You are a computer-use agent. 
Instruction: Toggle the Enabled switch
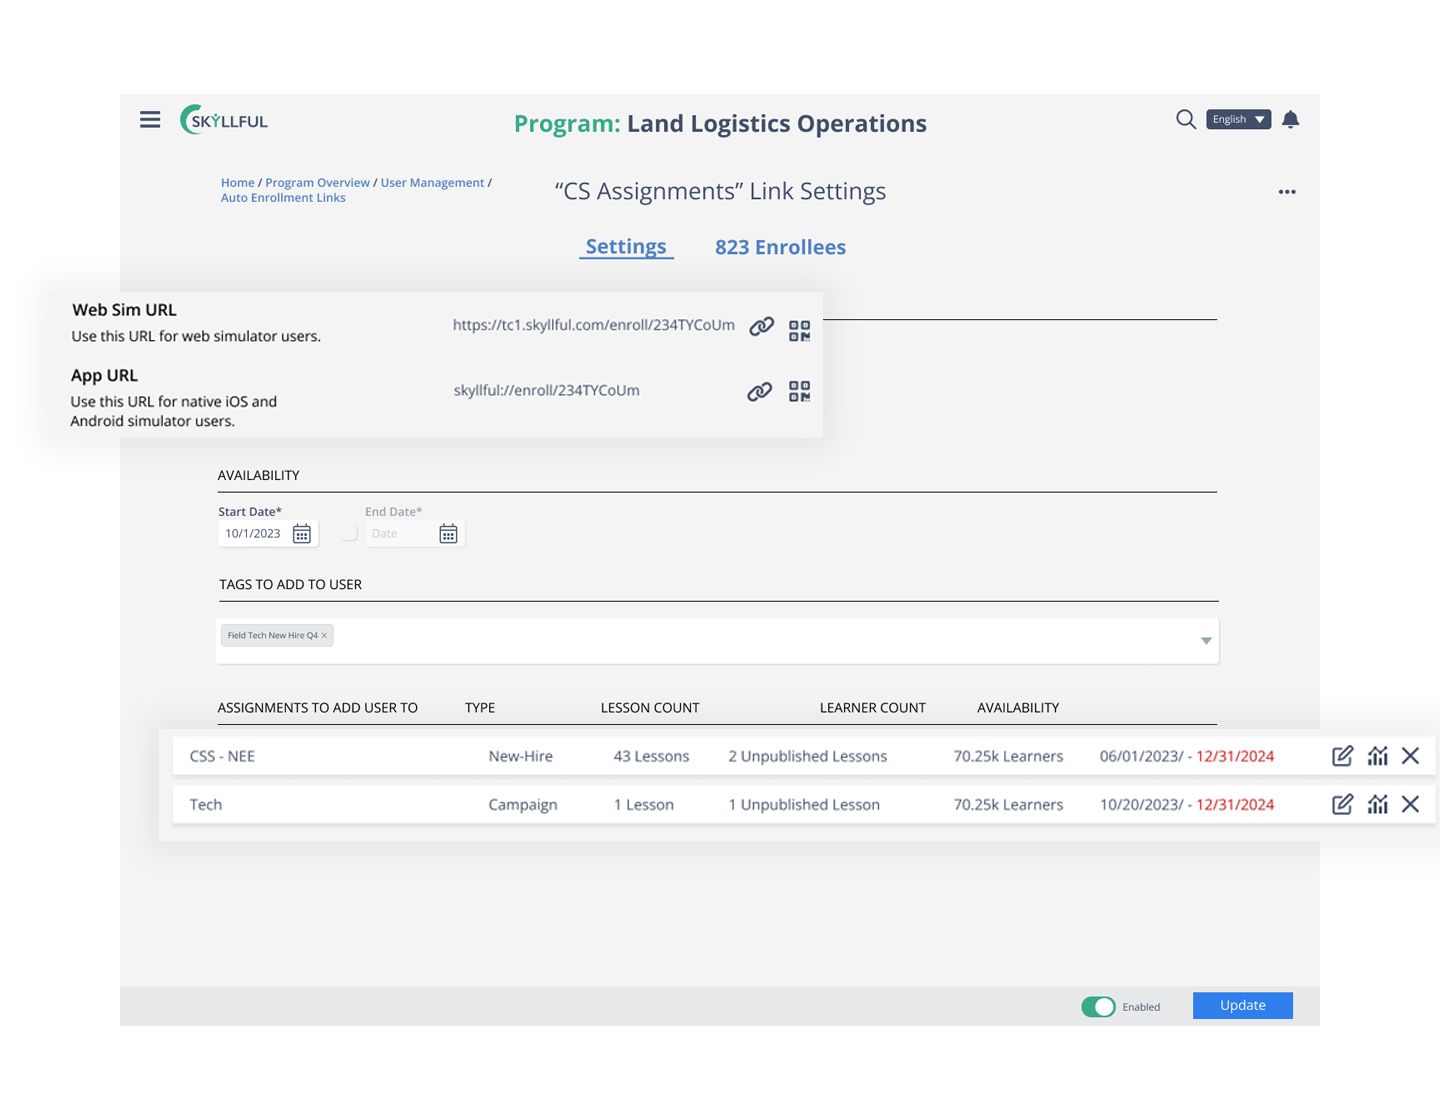tap(1098, 1007)
